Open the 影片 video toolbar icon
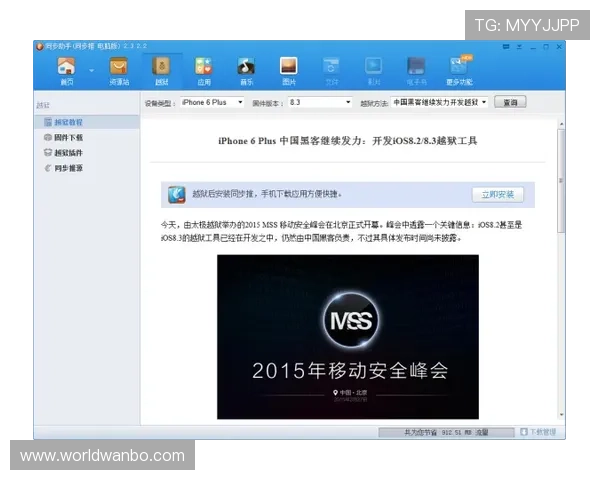This screenshot has width=600, height=480. pyautogui.click(x=374, y=71)
